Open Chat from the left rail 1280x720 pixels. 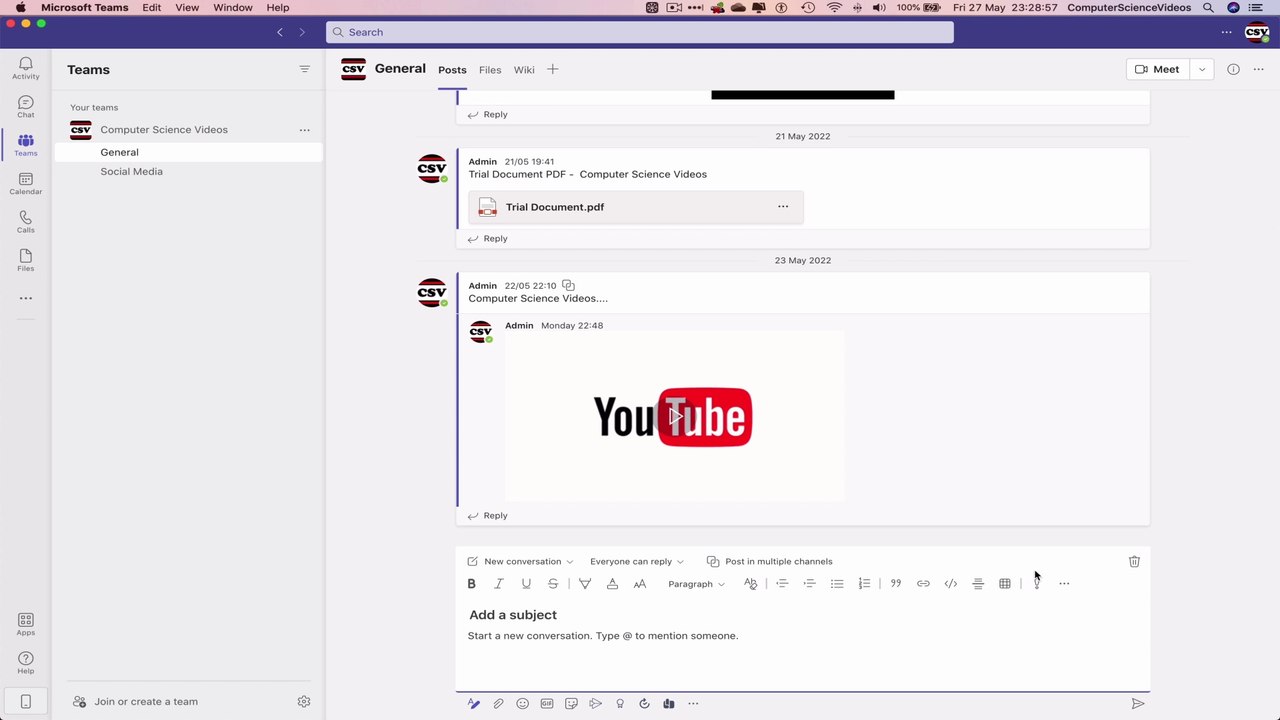26,107
